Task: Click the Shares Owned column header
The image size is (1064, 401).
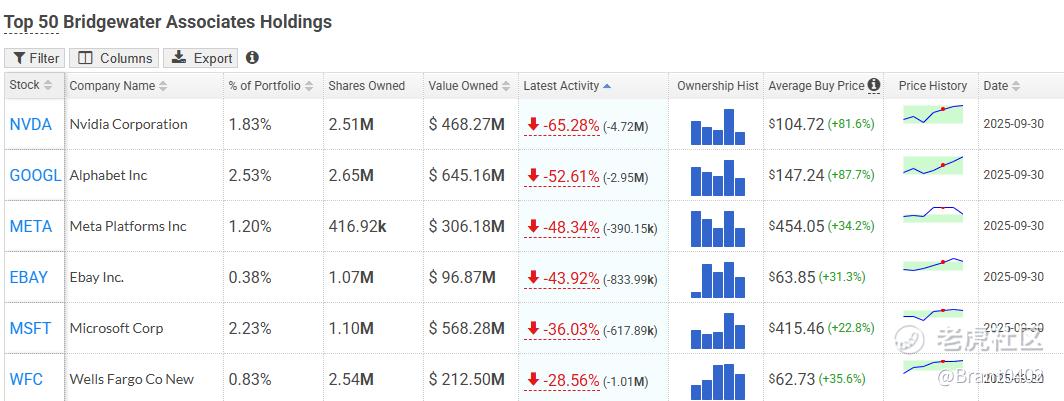Action: [366, 86]
